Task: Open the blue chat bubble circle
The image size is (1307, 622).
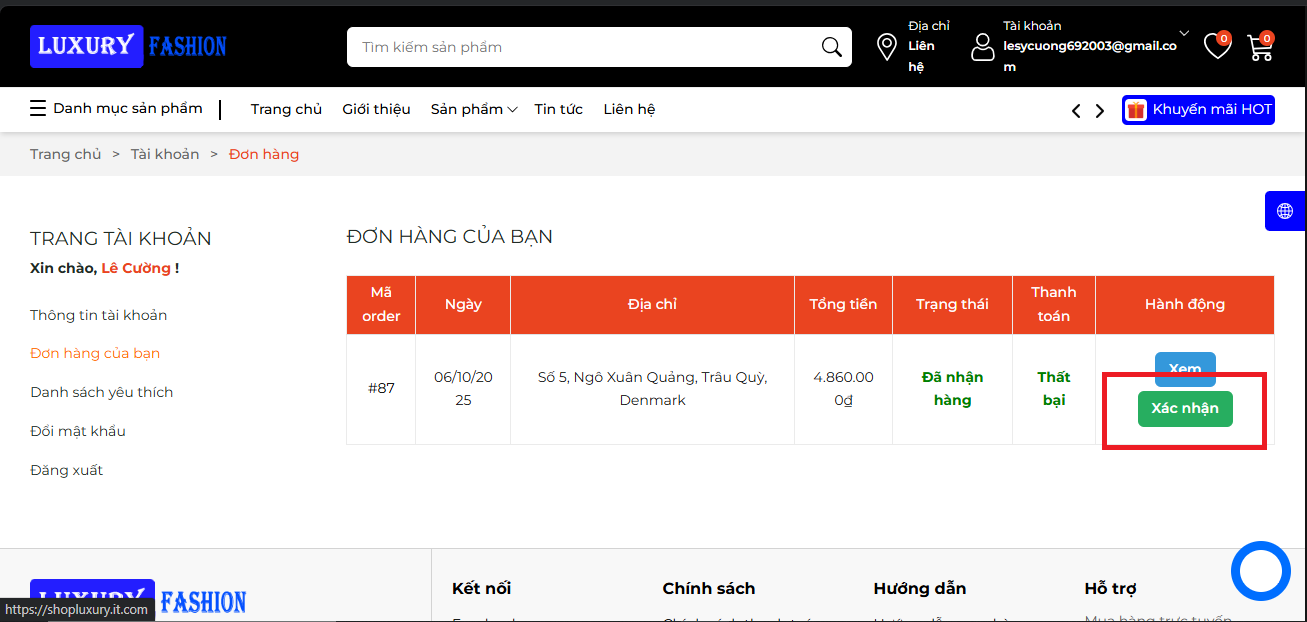Action: (x=1261, y=571)
